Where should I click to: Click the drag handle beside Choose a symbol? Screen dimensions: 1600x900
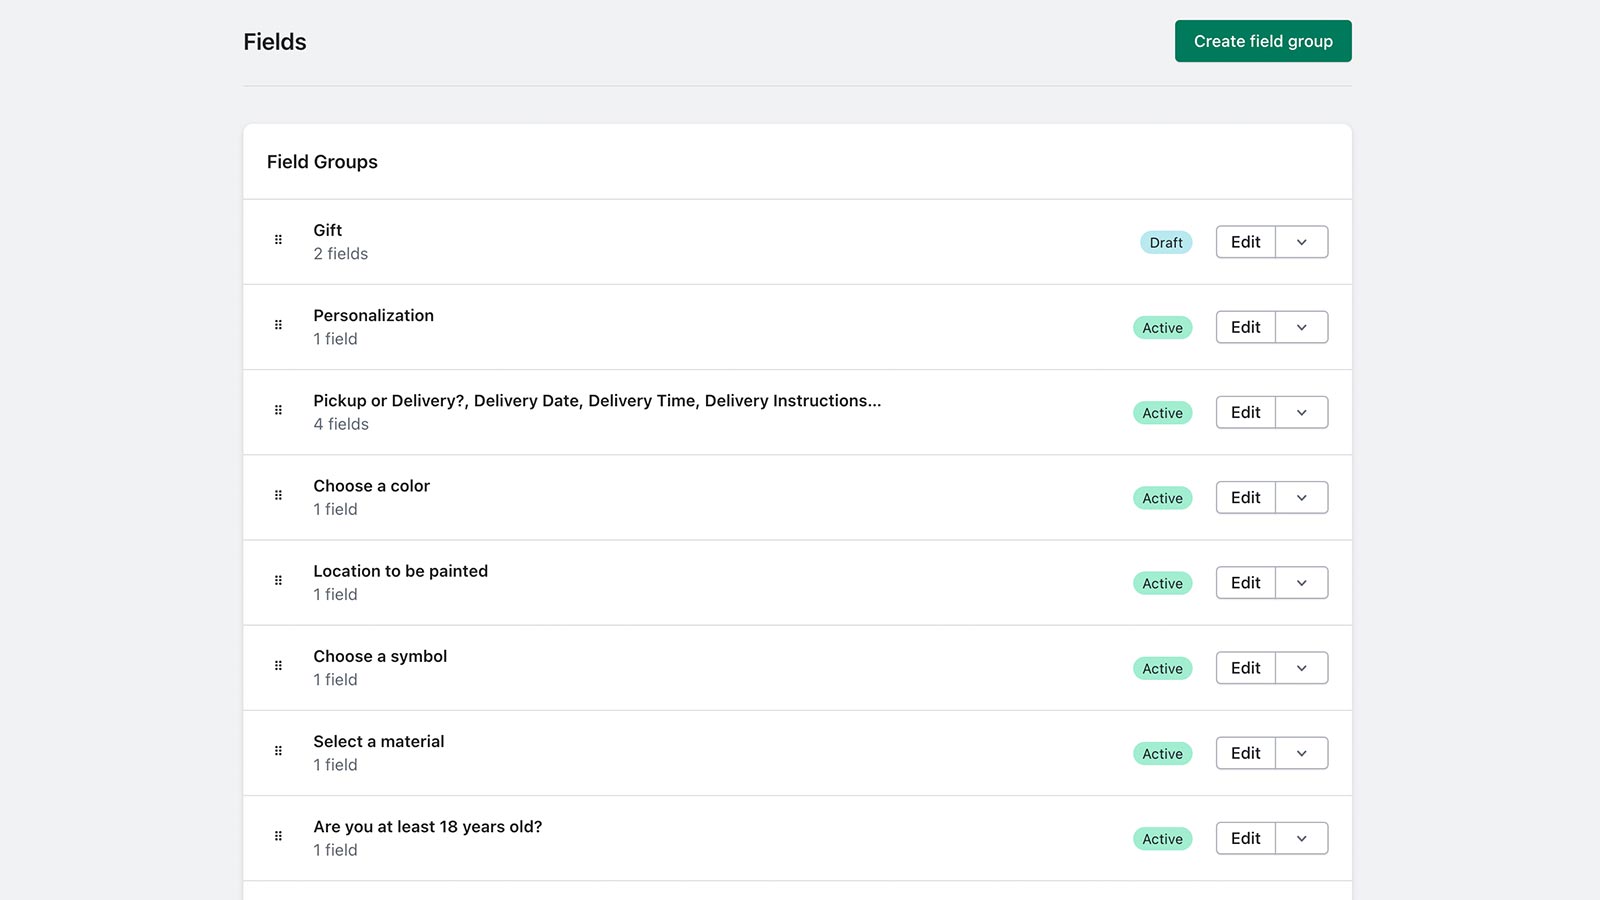[277, 666]
